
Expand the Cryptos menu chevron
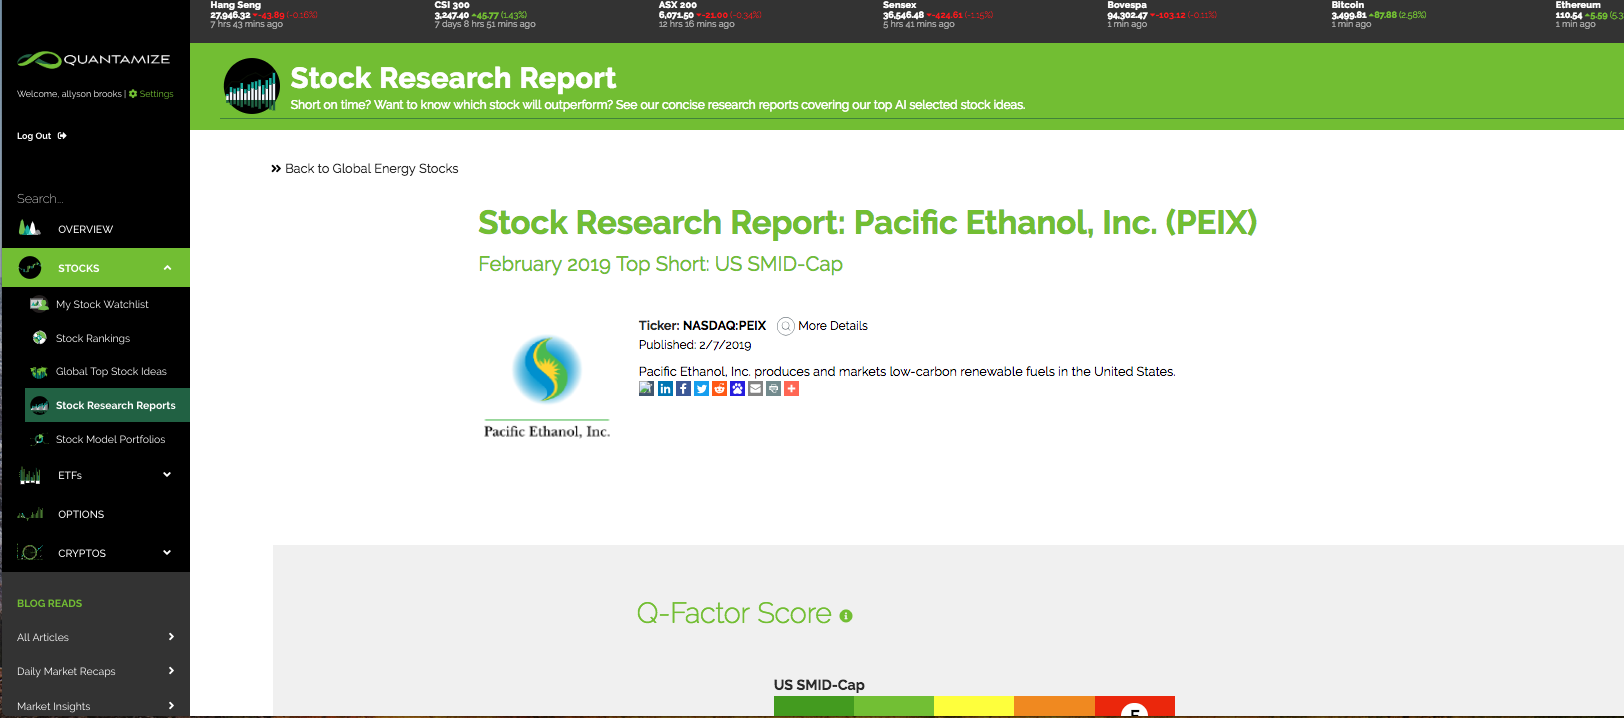[x=167, y=552]
